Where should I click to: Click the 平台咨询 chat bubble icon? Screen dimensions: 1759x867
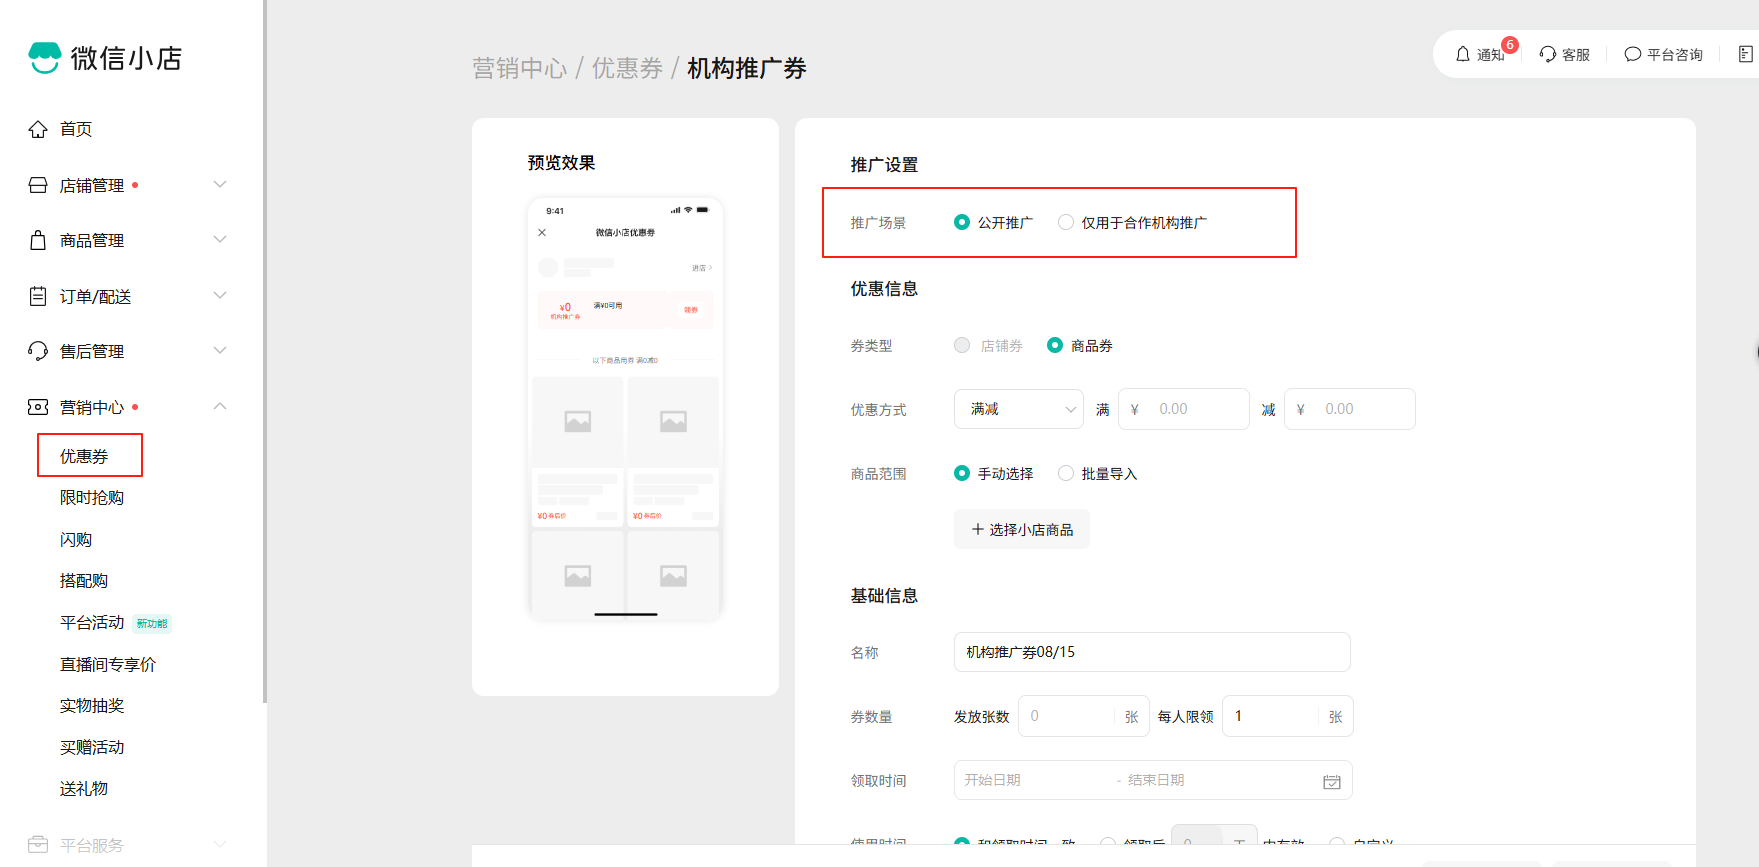click(x=1632, y=54)
